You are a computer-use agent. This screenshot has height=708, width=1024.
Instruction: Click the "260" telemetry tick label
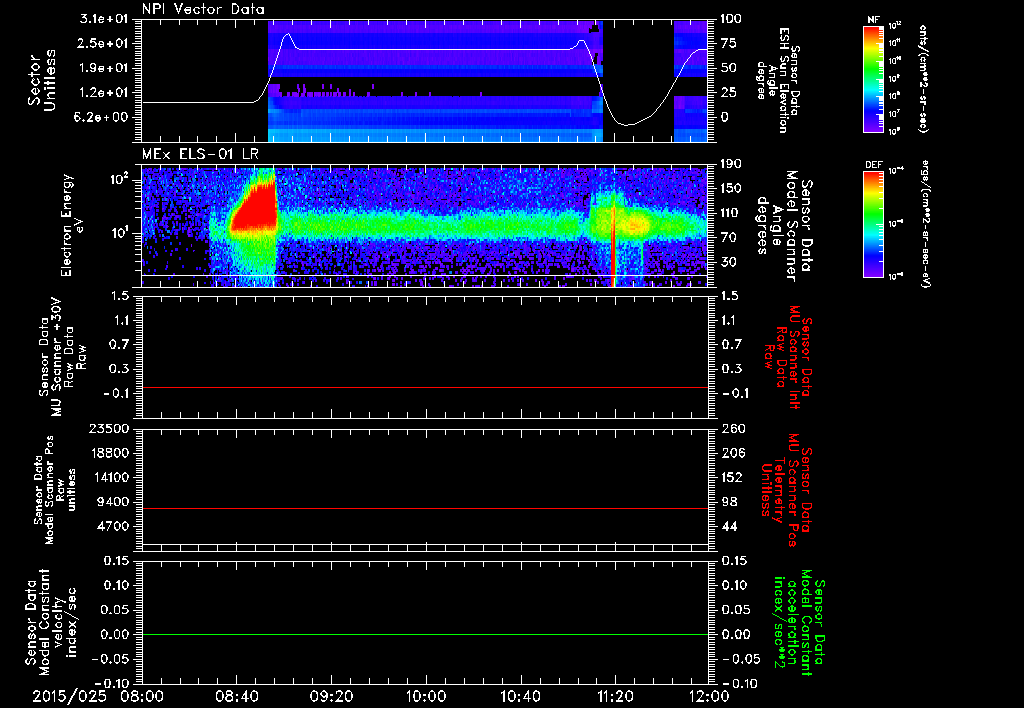click(x=731, y=429)
